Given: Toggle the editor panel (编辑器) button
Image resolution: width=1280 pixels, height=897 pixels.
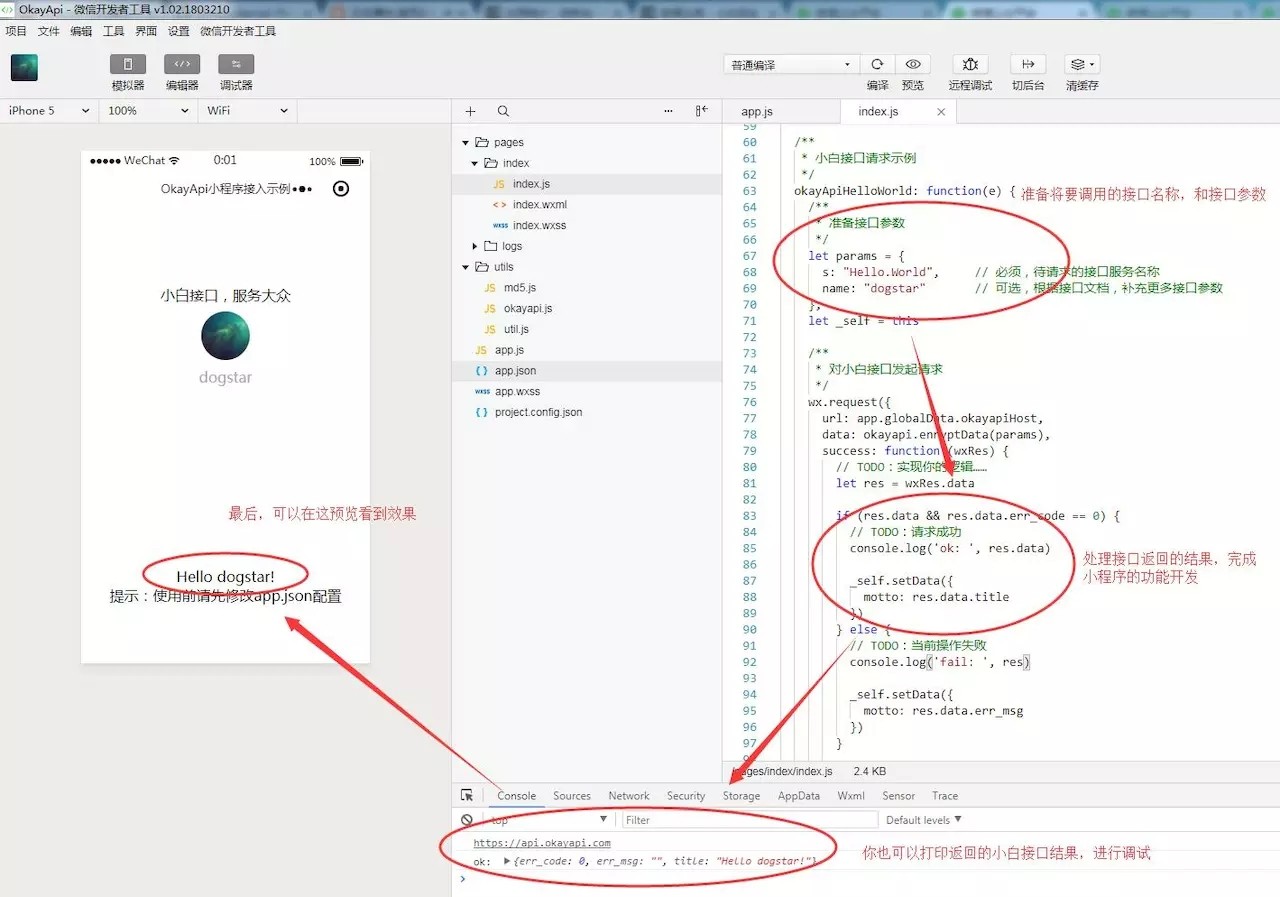Looking at the screenshot, I should click(x=182, y=65).
